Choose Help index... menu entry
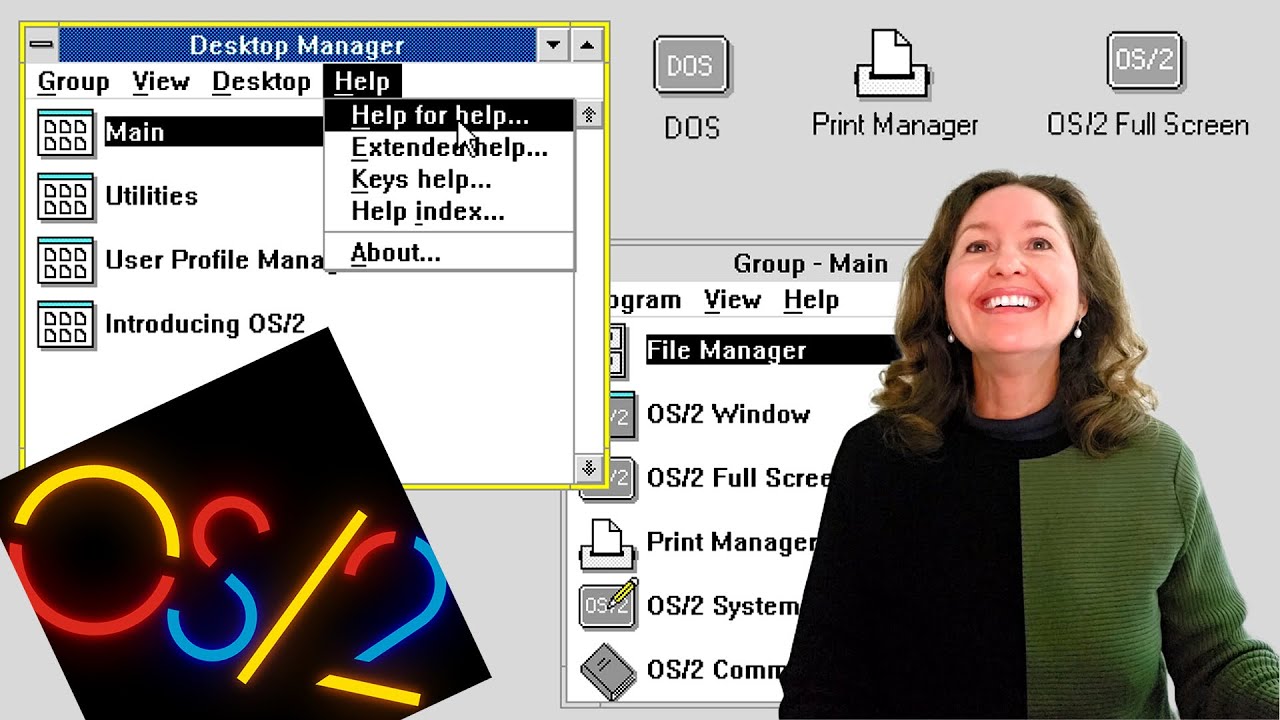 449,212
